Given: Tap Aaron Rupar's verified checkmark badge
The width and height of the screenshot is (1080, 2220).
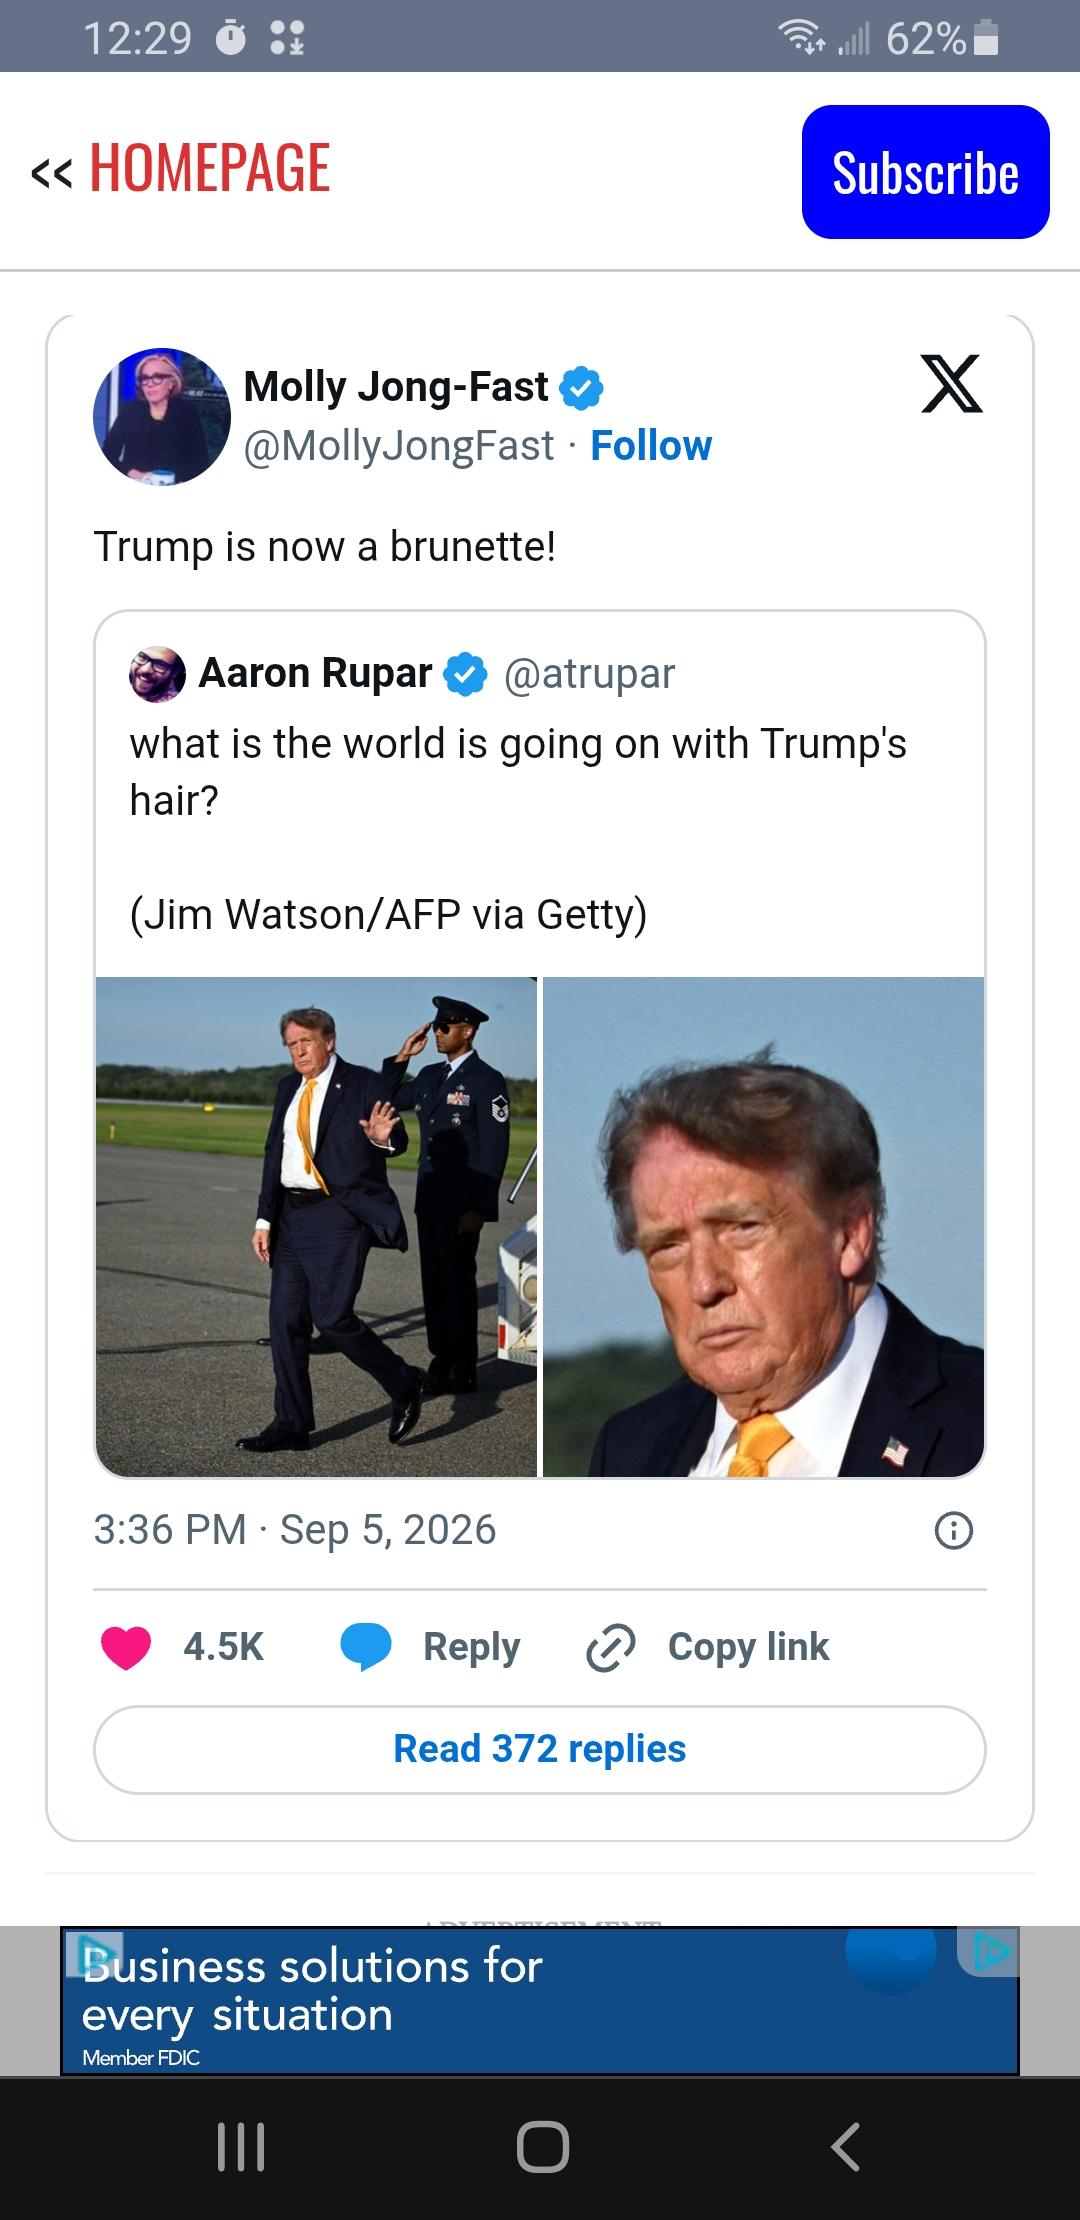Looking at the screenshot, I should click(465, 674).
